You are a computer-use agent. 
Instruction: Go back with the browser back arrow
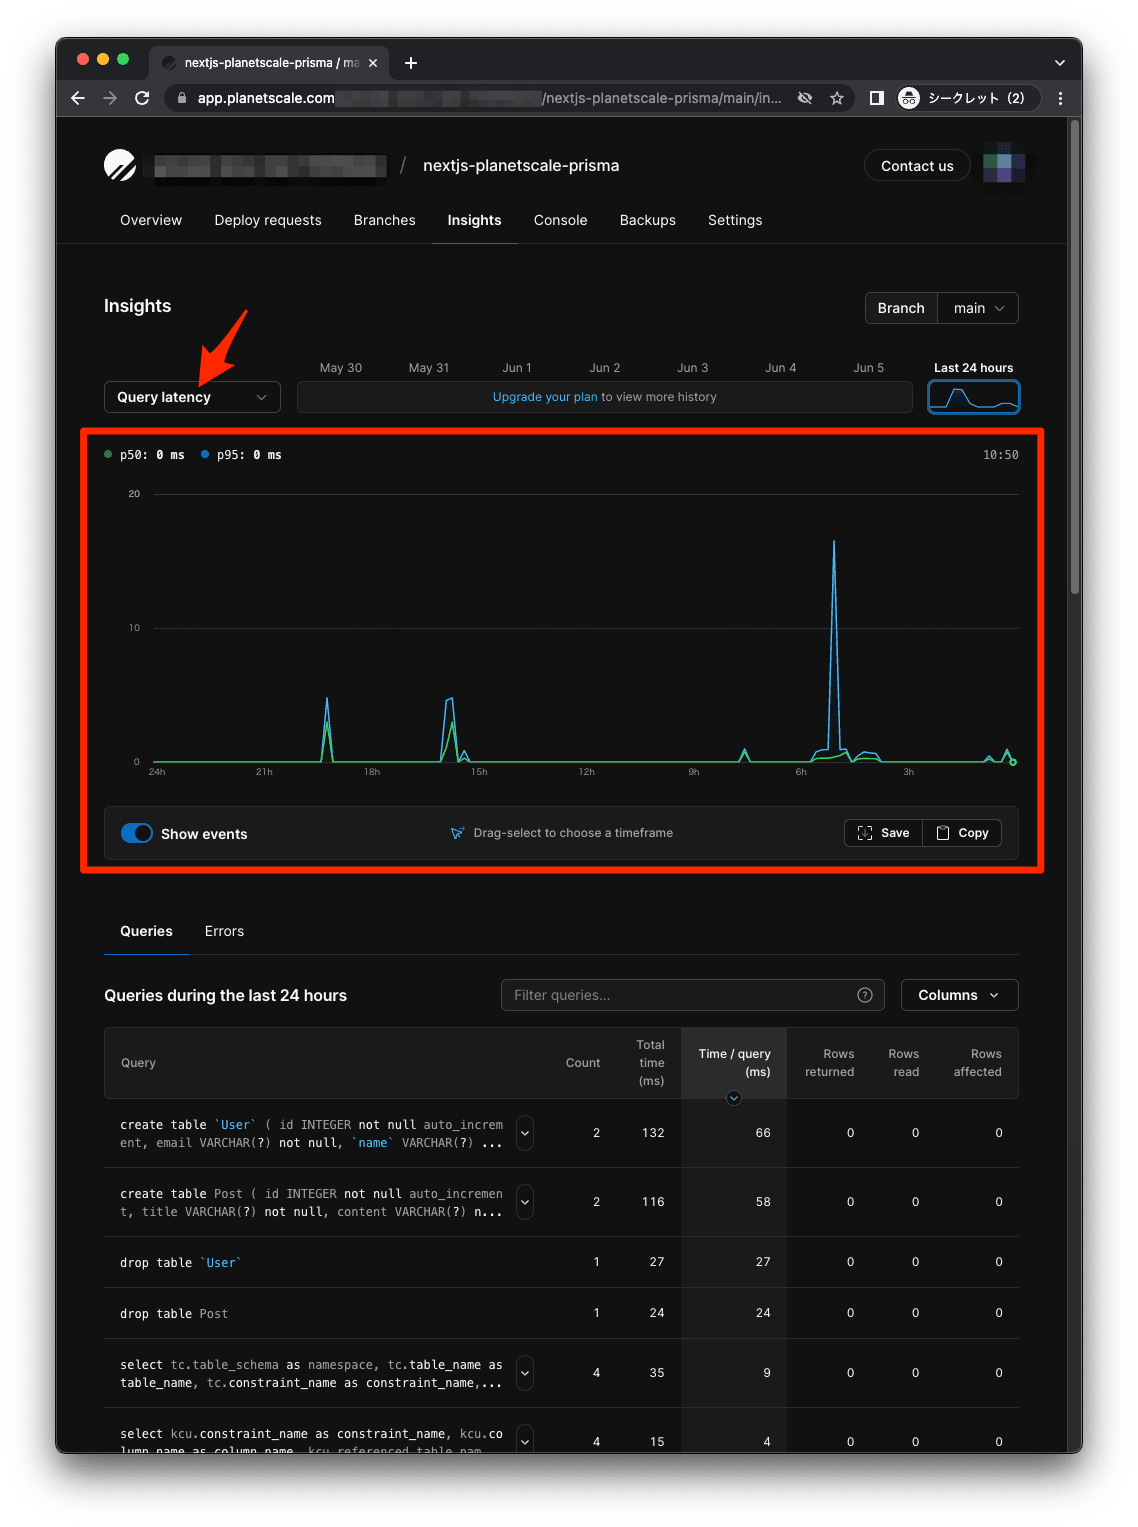tap(78, 98)
